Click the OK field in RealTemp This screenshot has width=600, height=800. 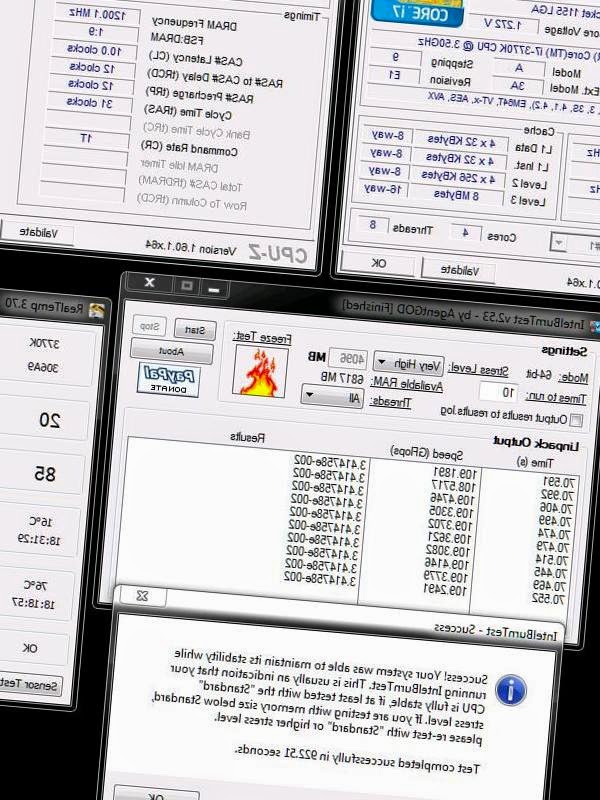[x=31, y=647]
